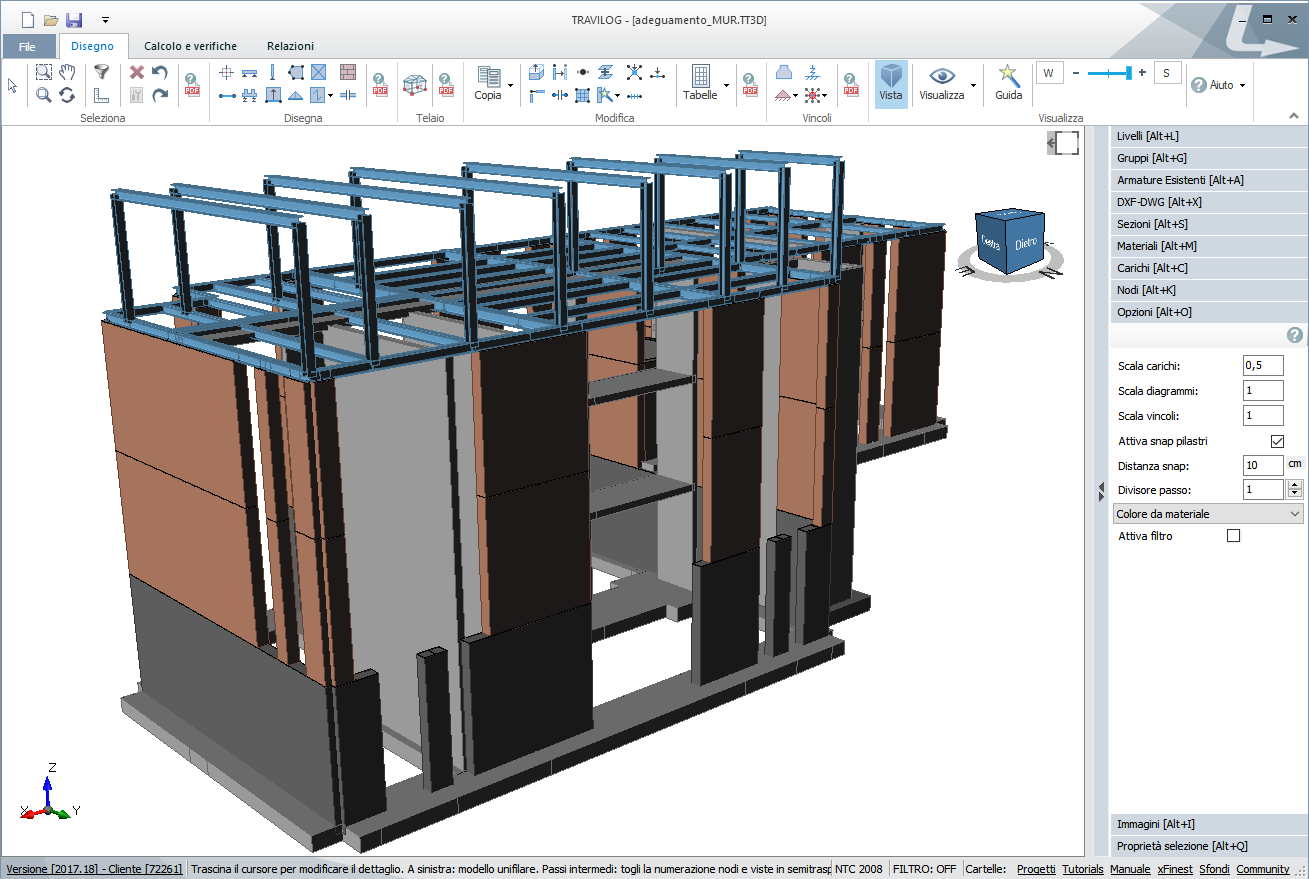The image size is (1309, 879).
Task: Select the brick wall drawing tool
Action: coord(347,72)
